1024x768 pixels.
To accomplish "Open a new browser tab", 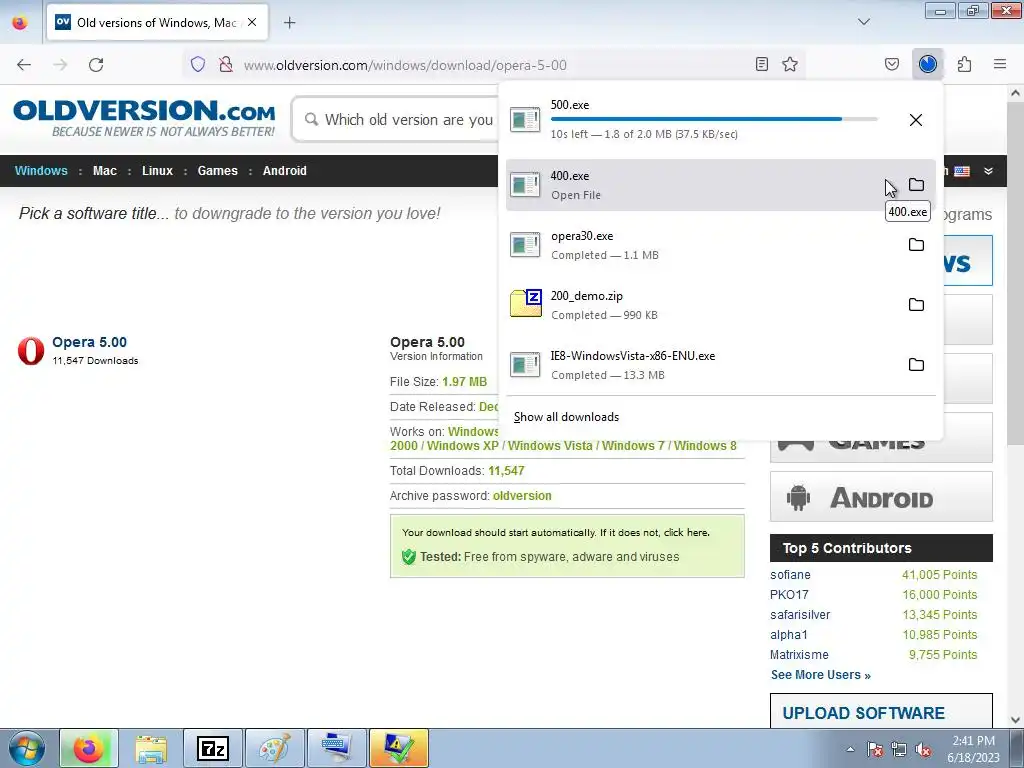I will coord(290,23).
